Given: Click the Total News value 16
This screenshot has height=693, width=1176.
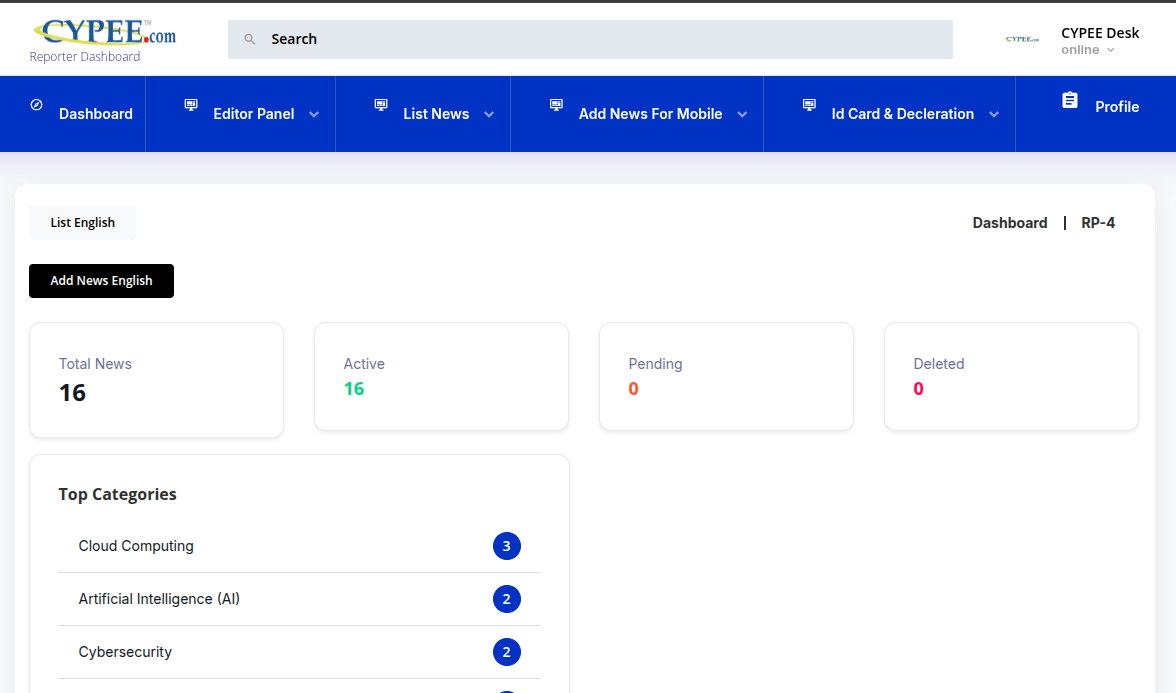Looking at the screenshot, I should (x=73, y=393).
